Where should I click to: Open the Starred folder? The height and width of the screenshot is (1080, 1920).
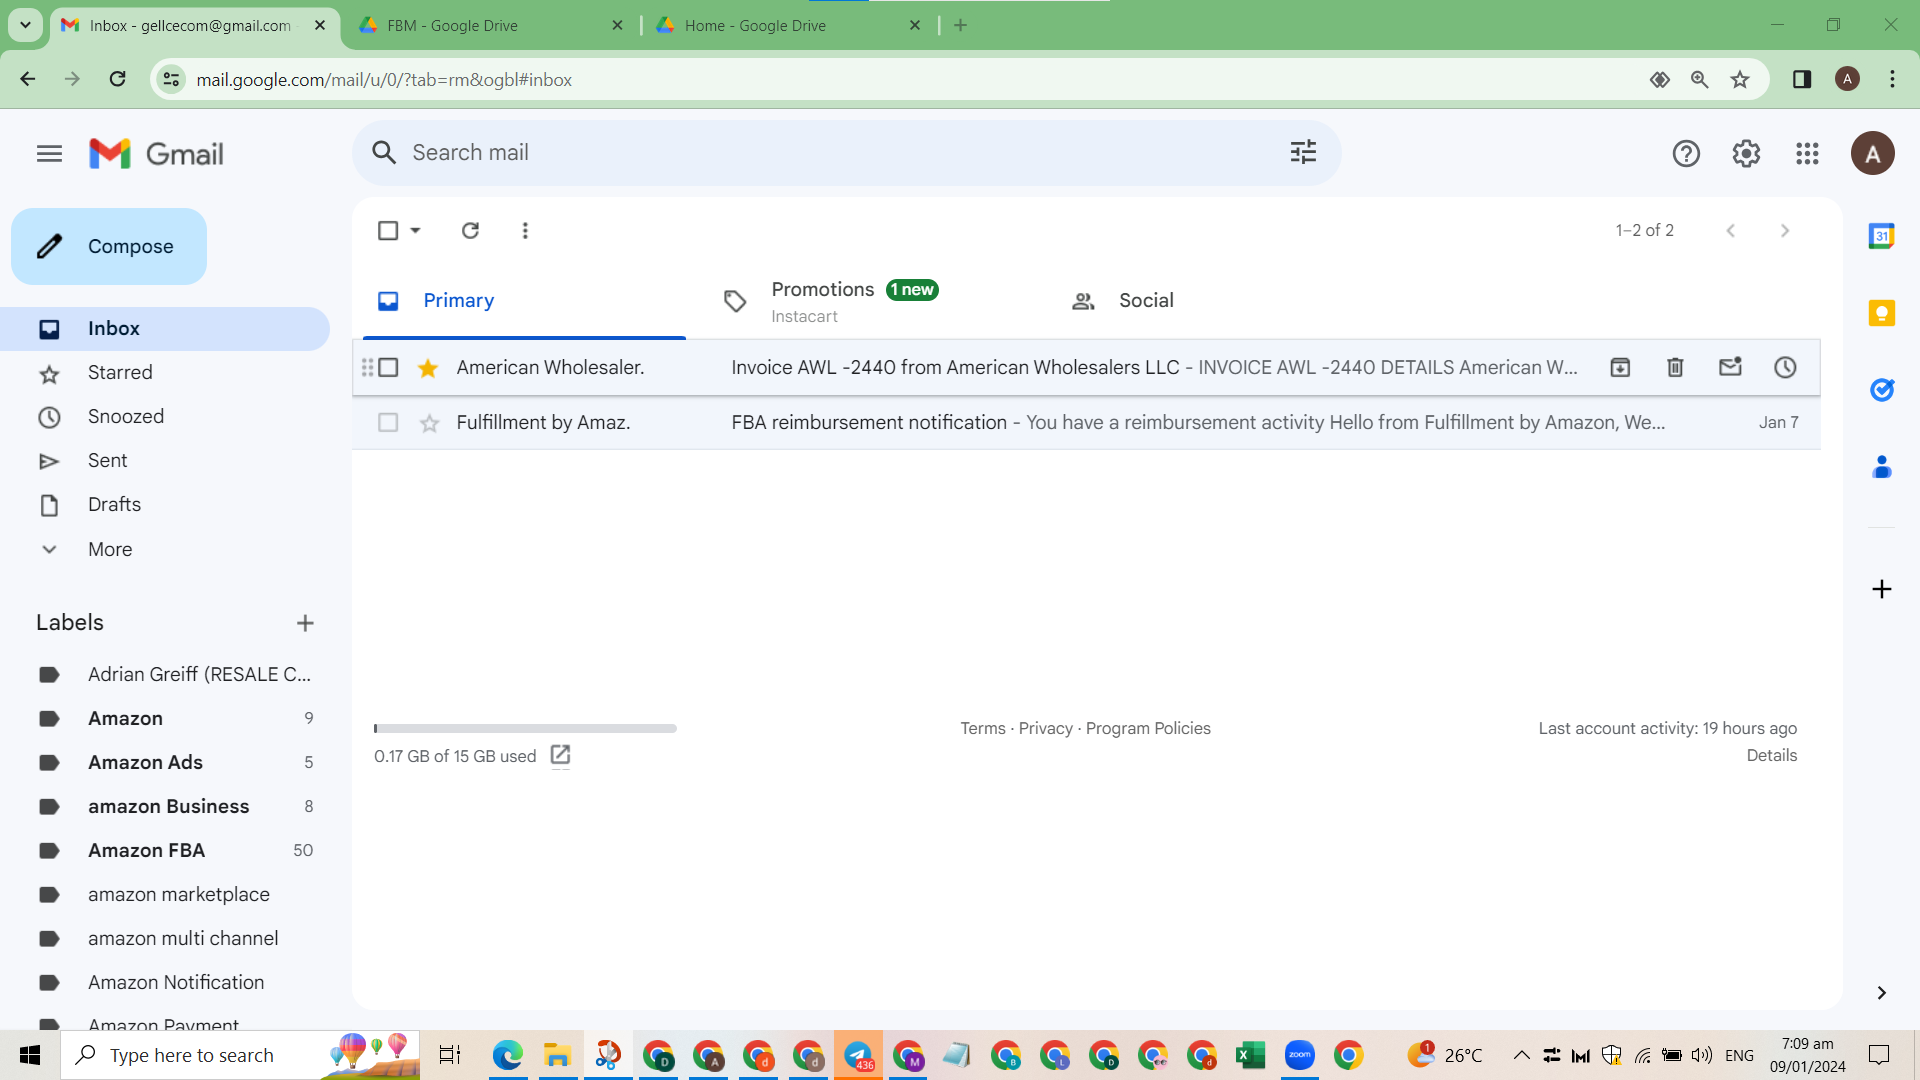pos(165,373)
